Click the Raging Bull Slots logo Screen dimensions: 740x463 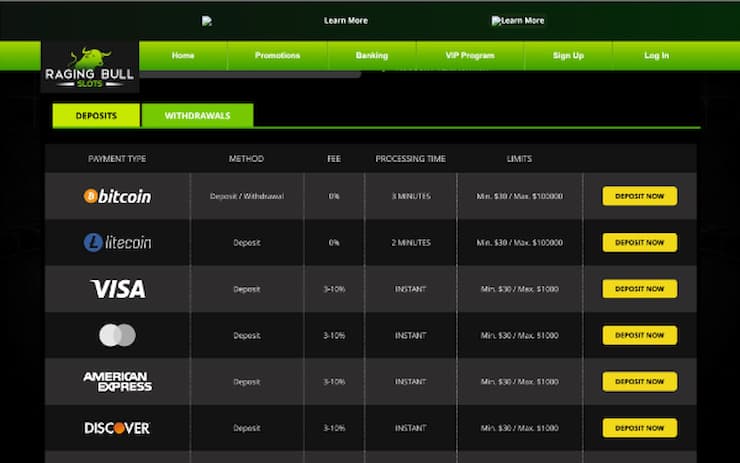90,67
